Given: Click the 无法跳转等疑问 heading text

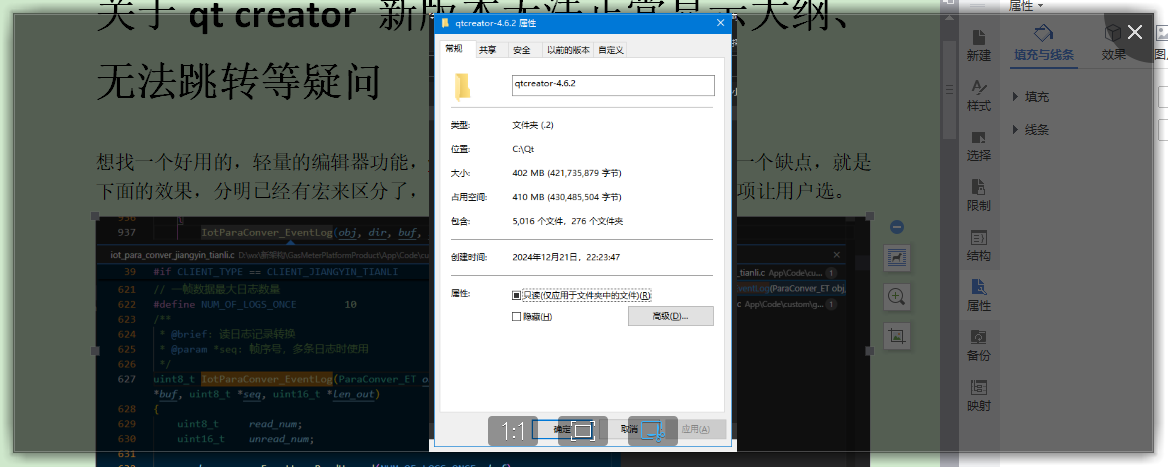Looking at the screenshot, I should click(239, 80).
